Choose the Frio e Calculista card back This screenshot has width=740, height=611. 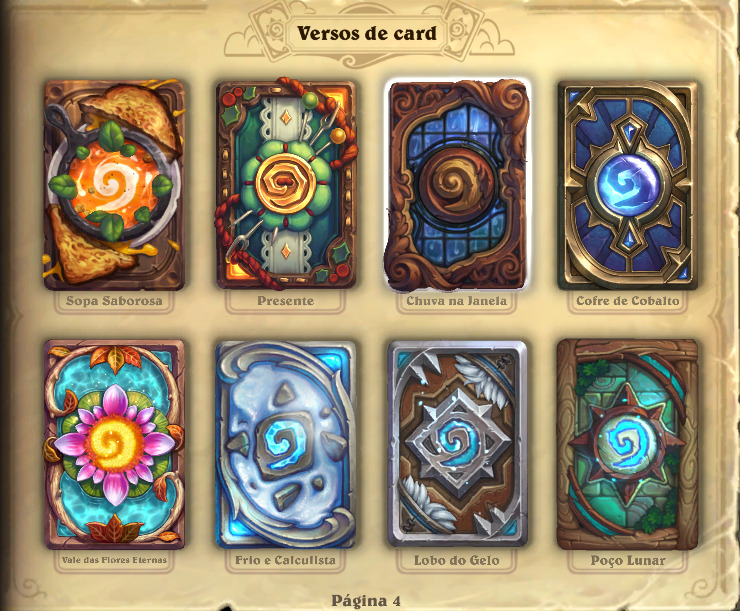(x=286, y=444)
